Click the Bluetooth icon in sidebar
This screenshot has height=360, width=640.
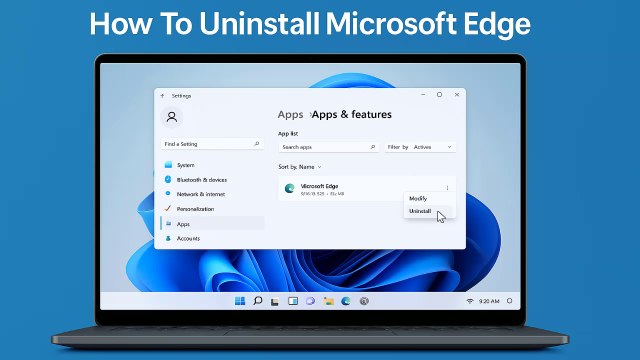(168, 179)
